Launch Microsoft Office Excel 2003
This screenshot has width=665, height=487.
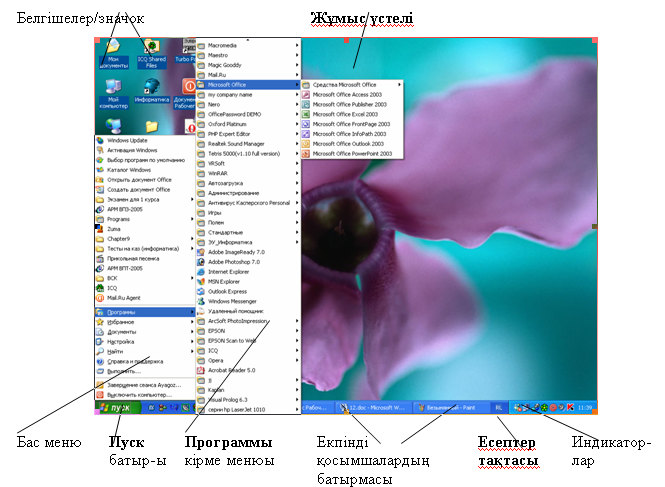352,114
